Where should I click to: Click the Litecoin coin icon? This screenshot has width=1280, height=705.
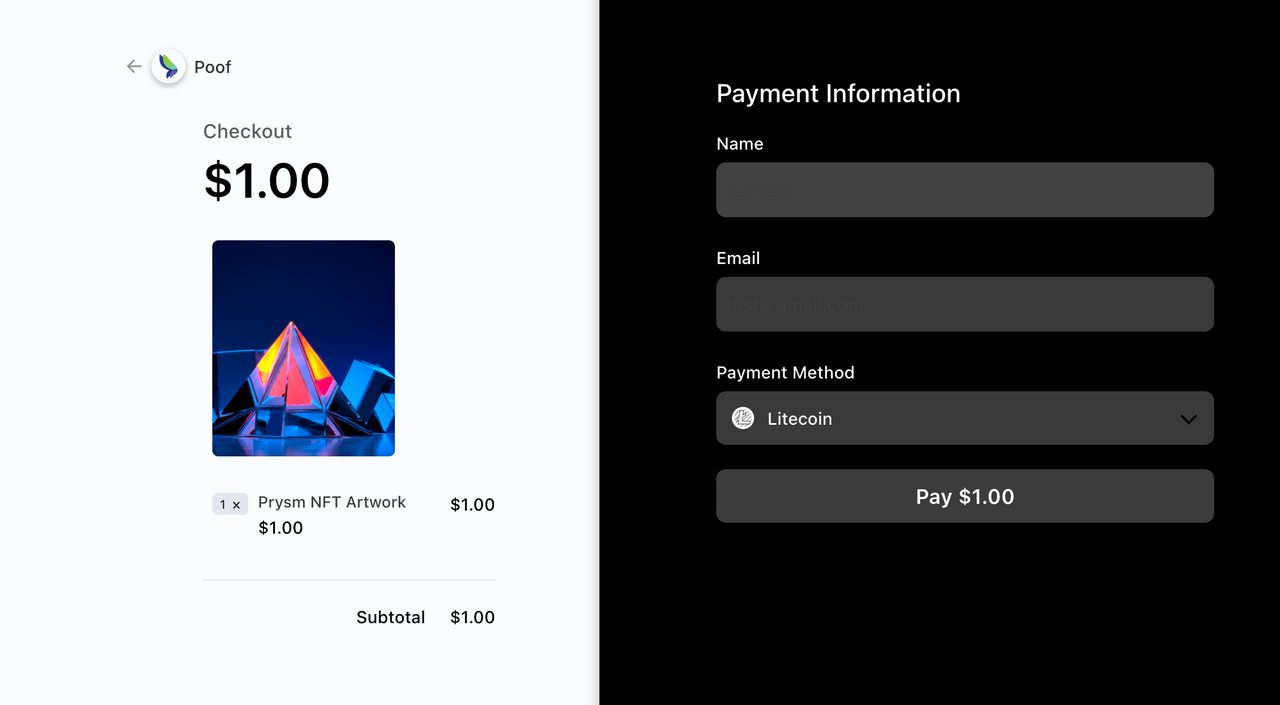[742, 418]
